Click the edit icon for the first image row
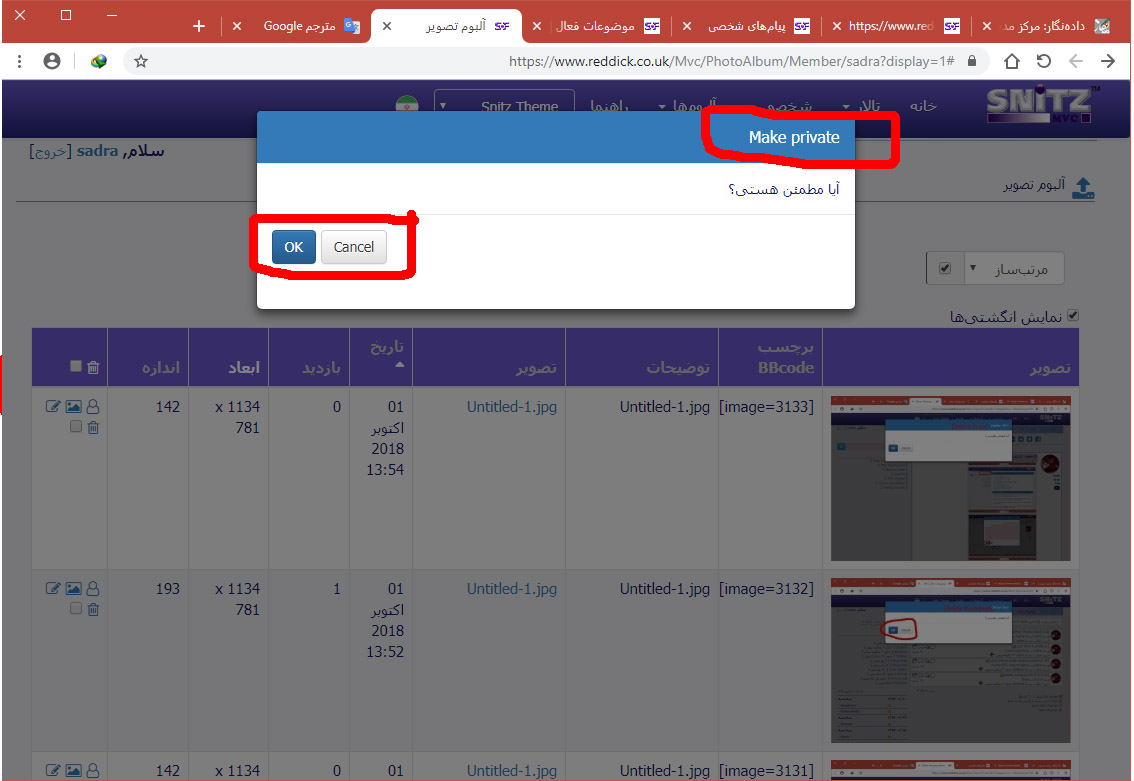This screenshot has width=1134, height=781. pyautogui.click(x=53, y=407)
